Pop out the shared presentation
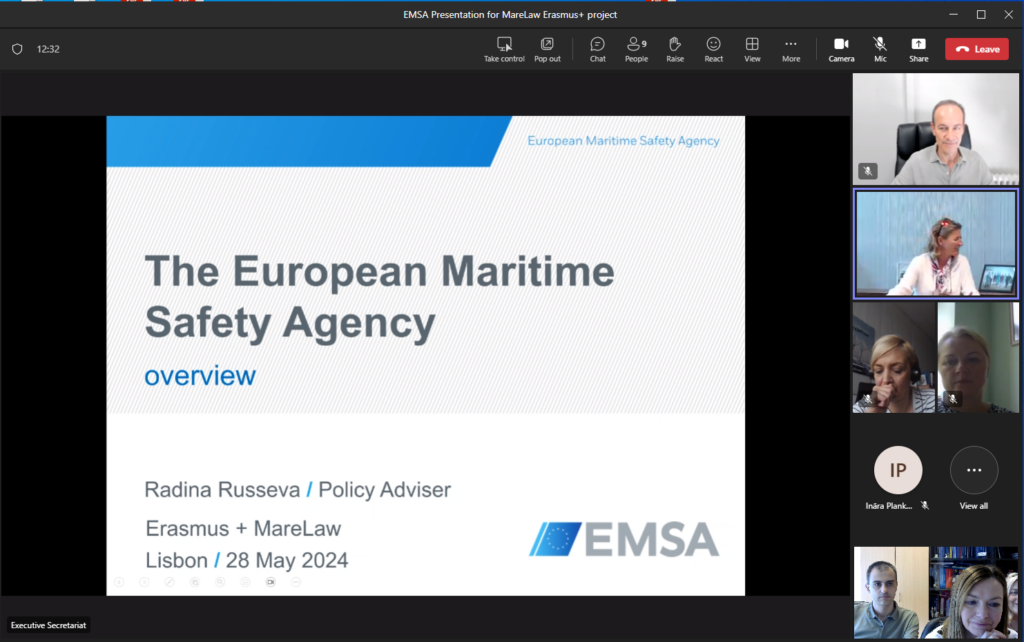This screenshot has height=642, width=1024. pyautogui.click(x=547, y=48)
